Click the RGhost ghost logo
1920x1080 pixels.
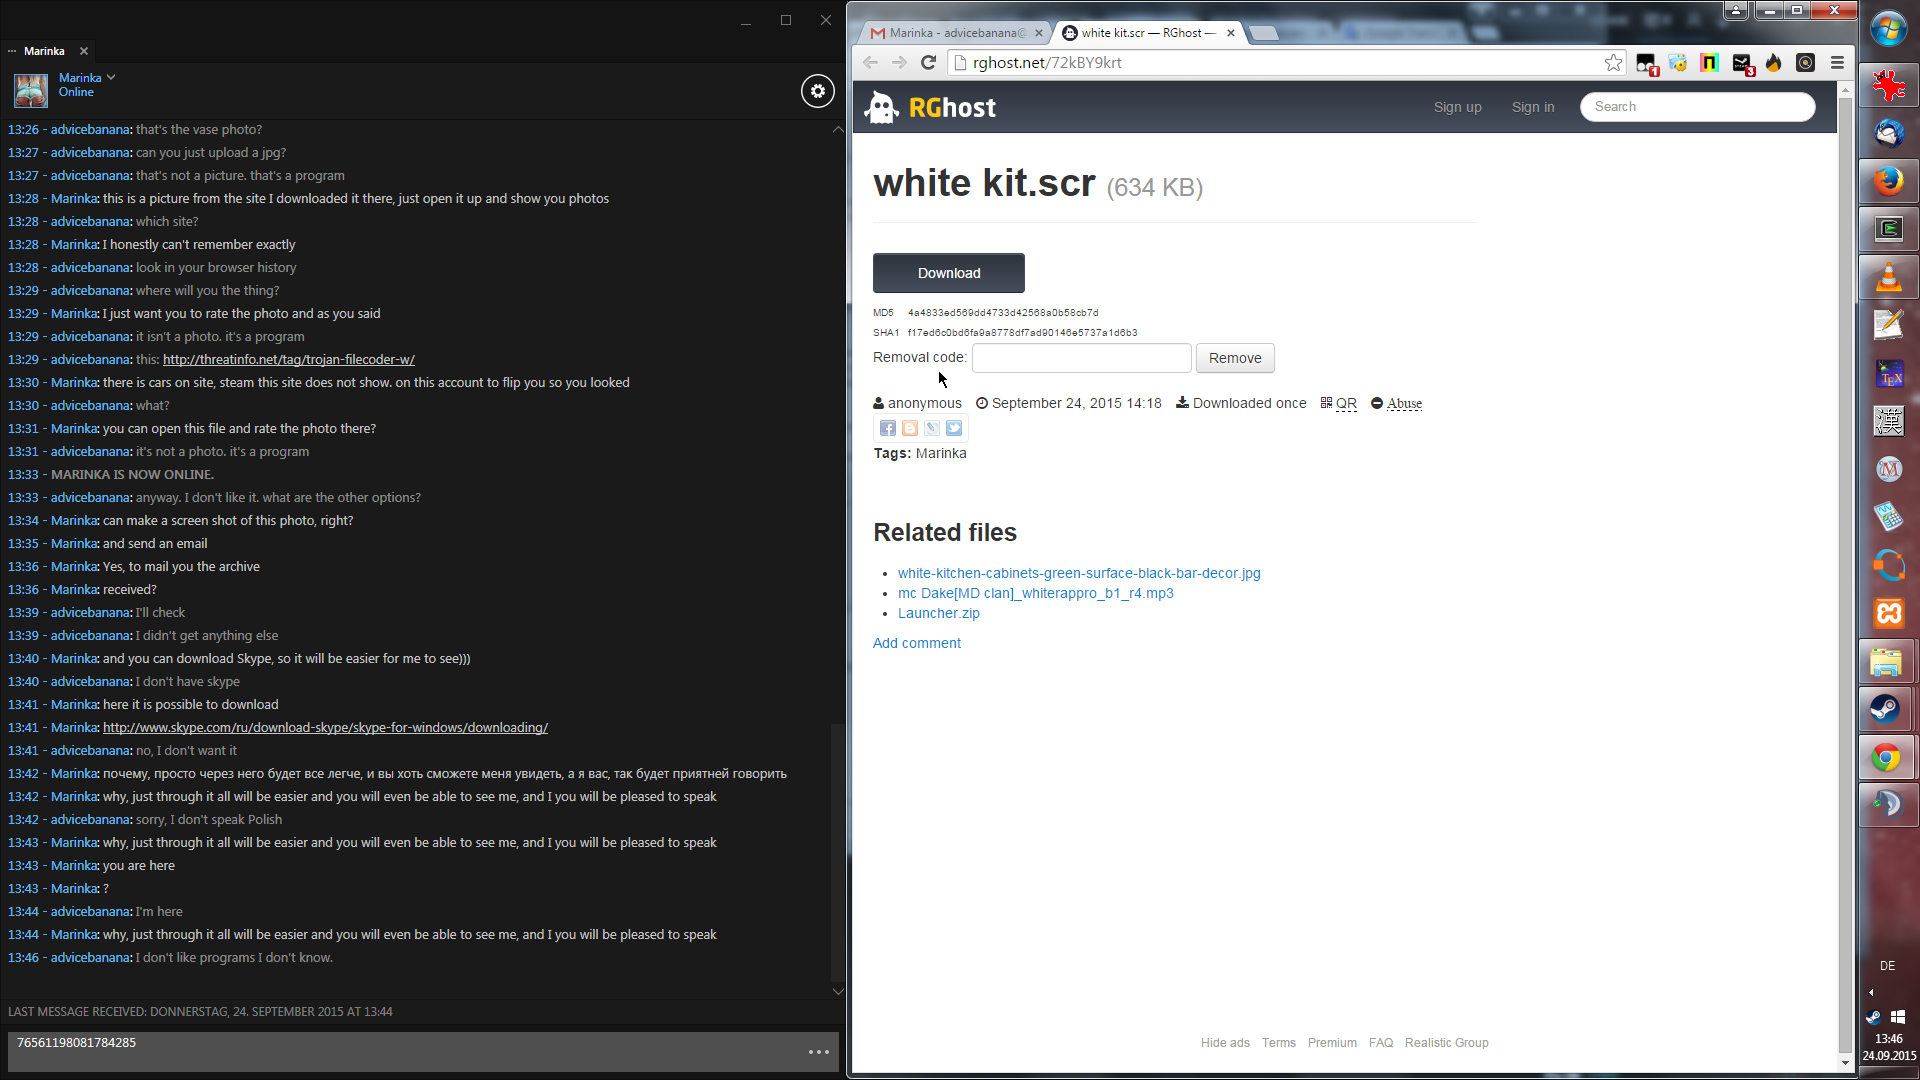(x=882, y=107)
